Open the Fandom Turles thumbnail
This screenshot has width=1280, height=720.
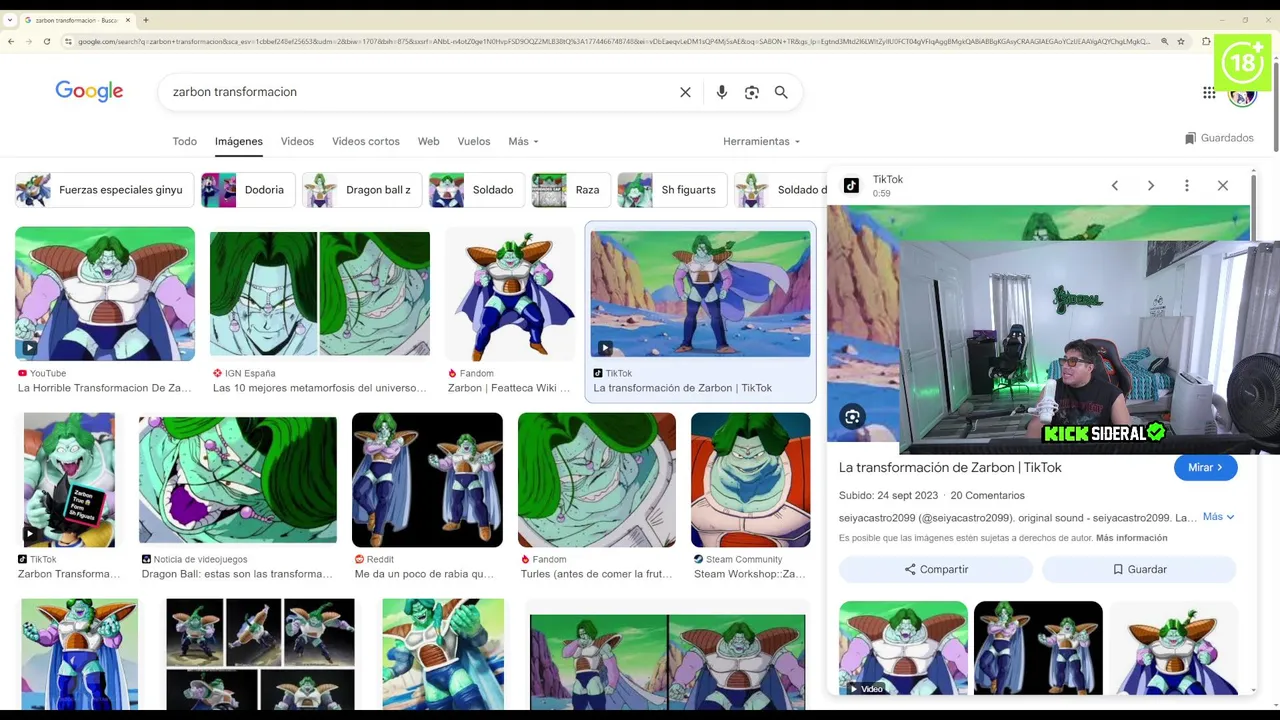click(x=597, y=480)
